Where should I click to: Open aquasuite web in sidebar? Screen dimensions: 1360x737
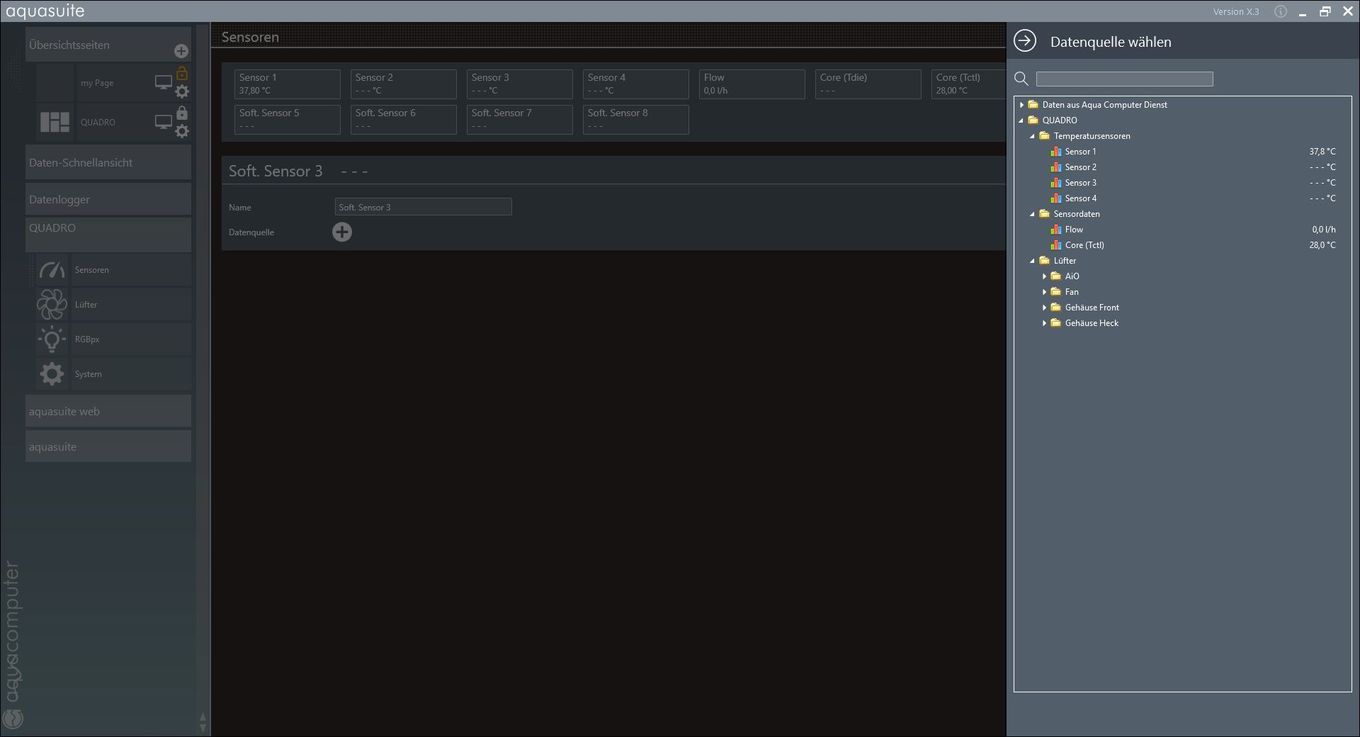(108, 411)
